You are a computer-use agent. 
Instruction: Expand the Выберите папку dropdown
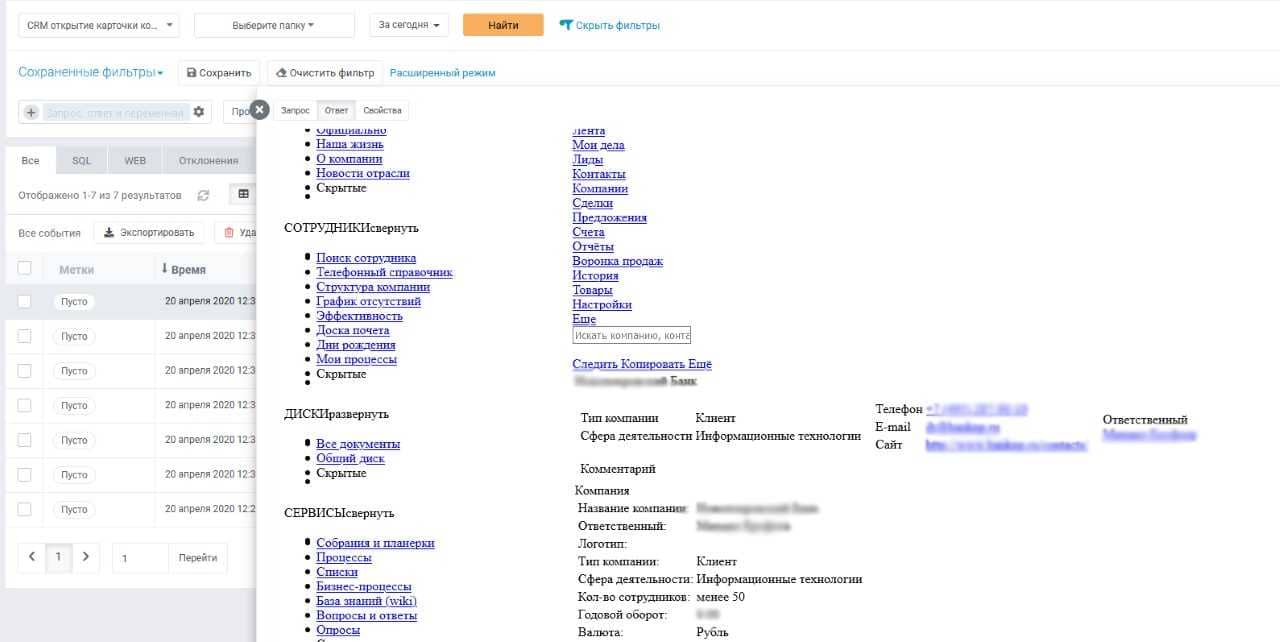274,25
